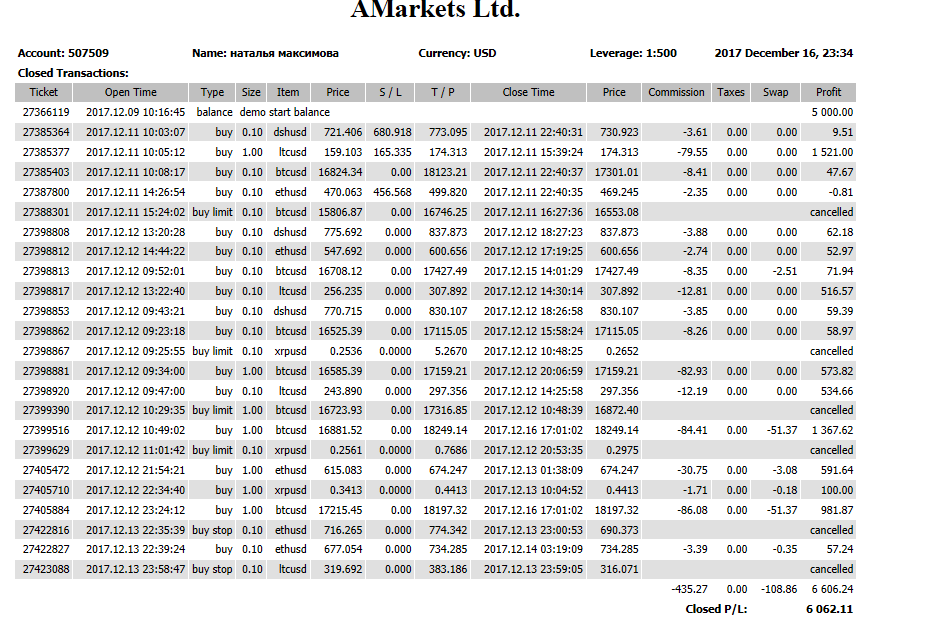946x624 pixels.
Task: Click ticket number 27398920
Action: tap(46, 391)
